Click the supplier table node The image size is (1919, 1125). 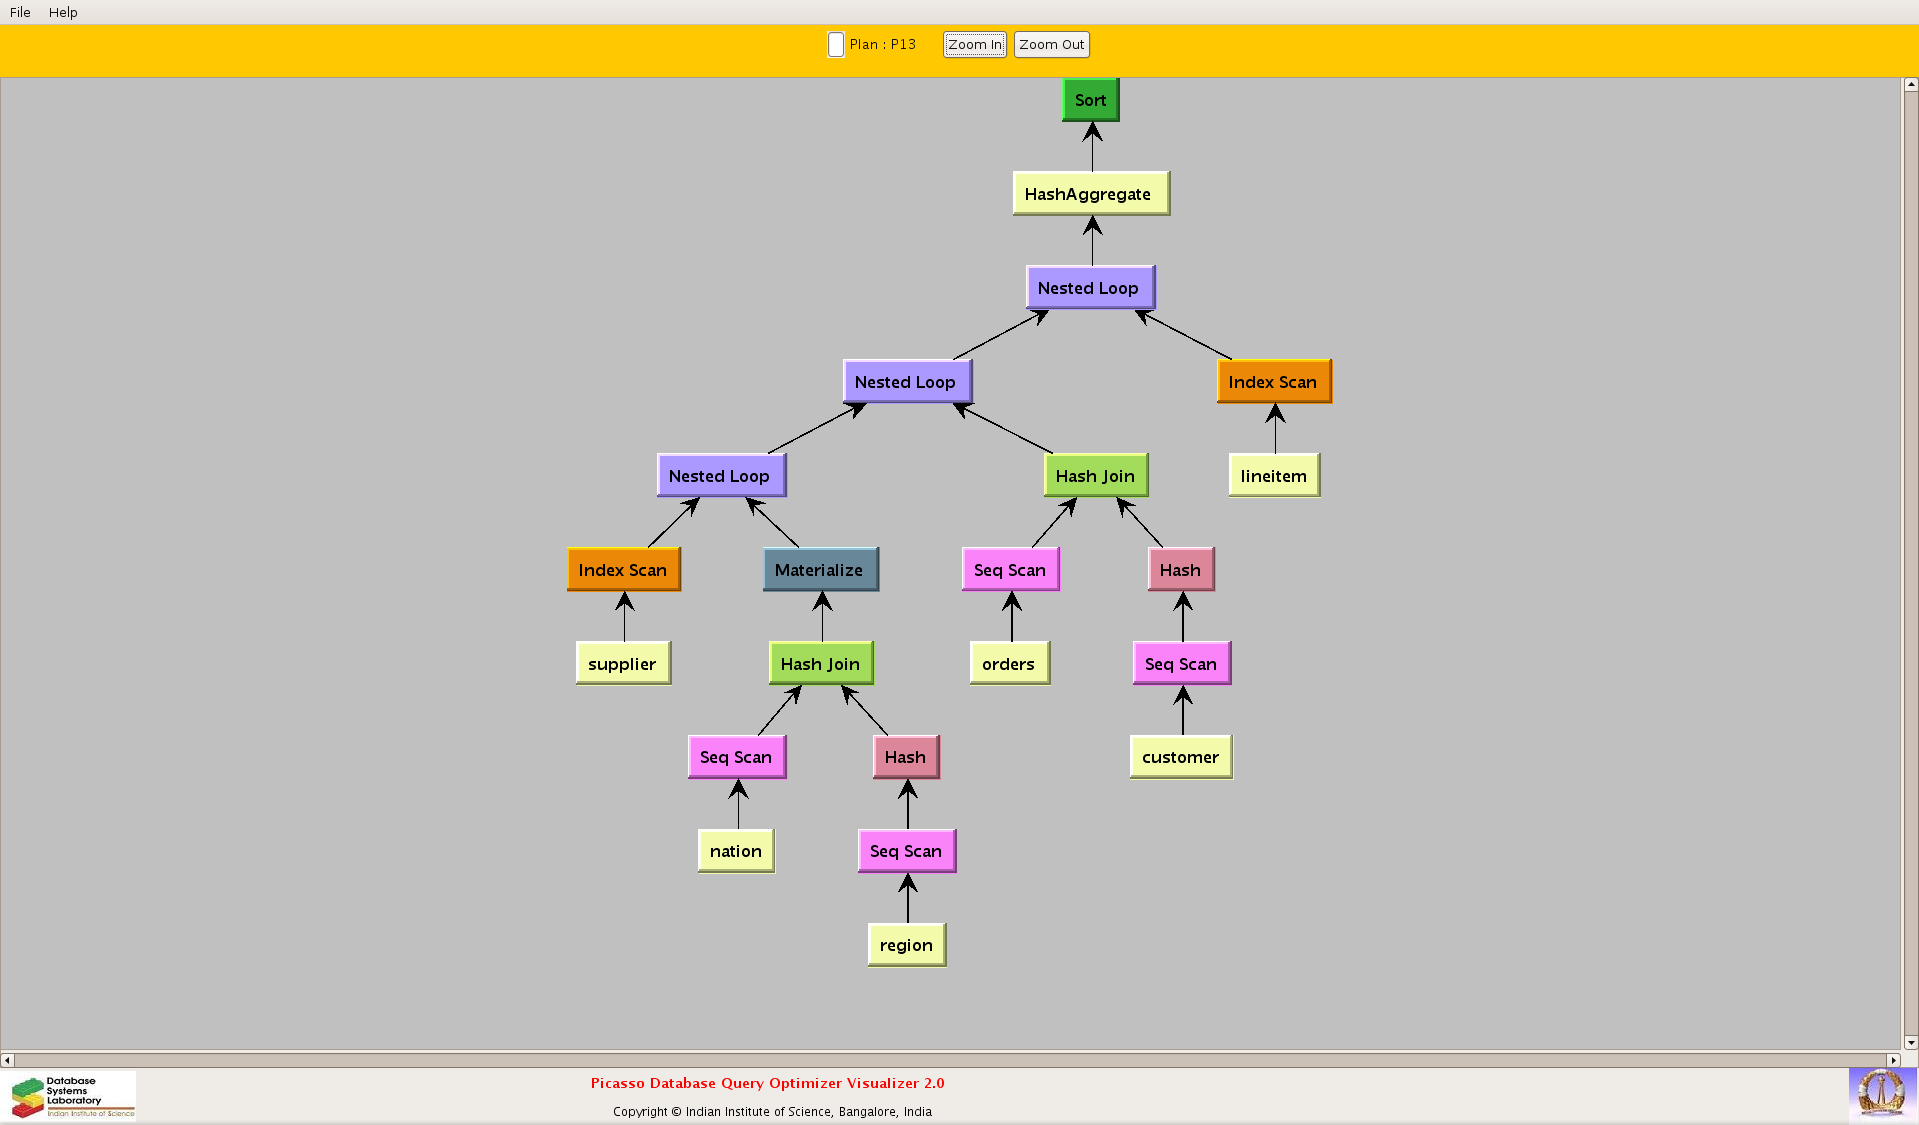tap(622, 664)
